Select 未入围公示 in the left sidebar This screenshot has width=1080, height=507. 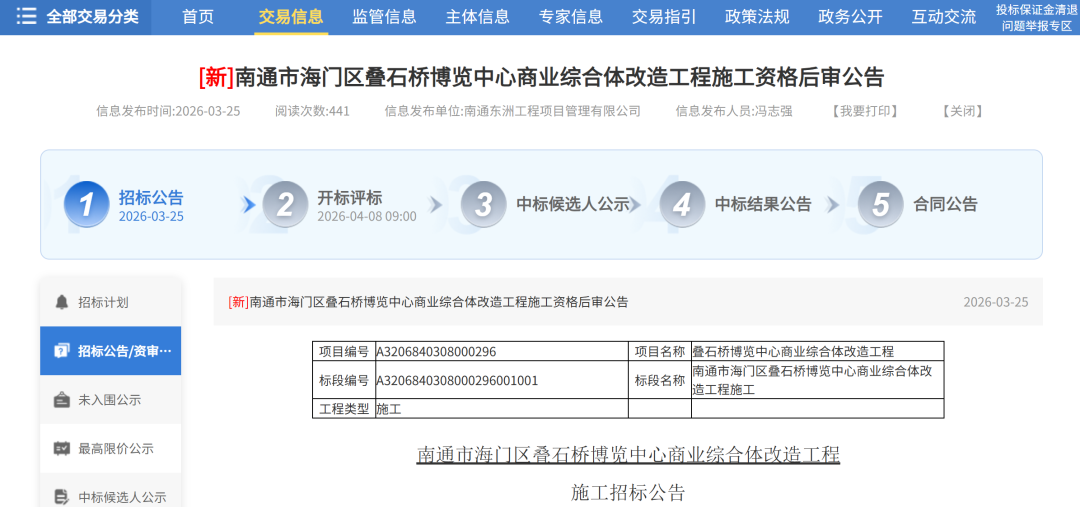(110, 400)
